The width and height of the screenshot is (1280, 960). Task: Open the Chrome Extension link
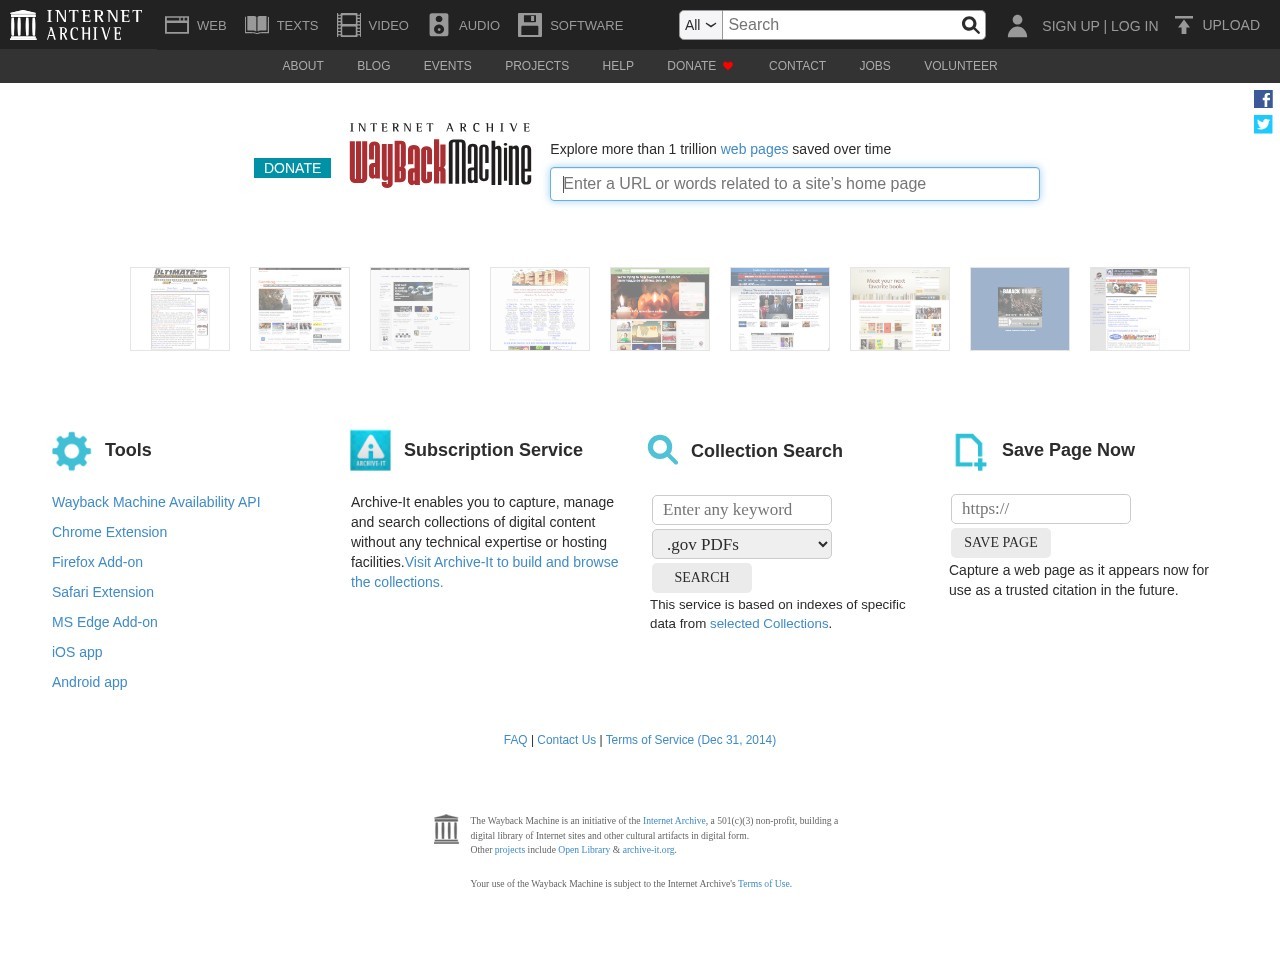tap(110, 532)
